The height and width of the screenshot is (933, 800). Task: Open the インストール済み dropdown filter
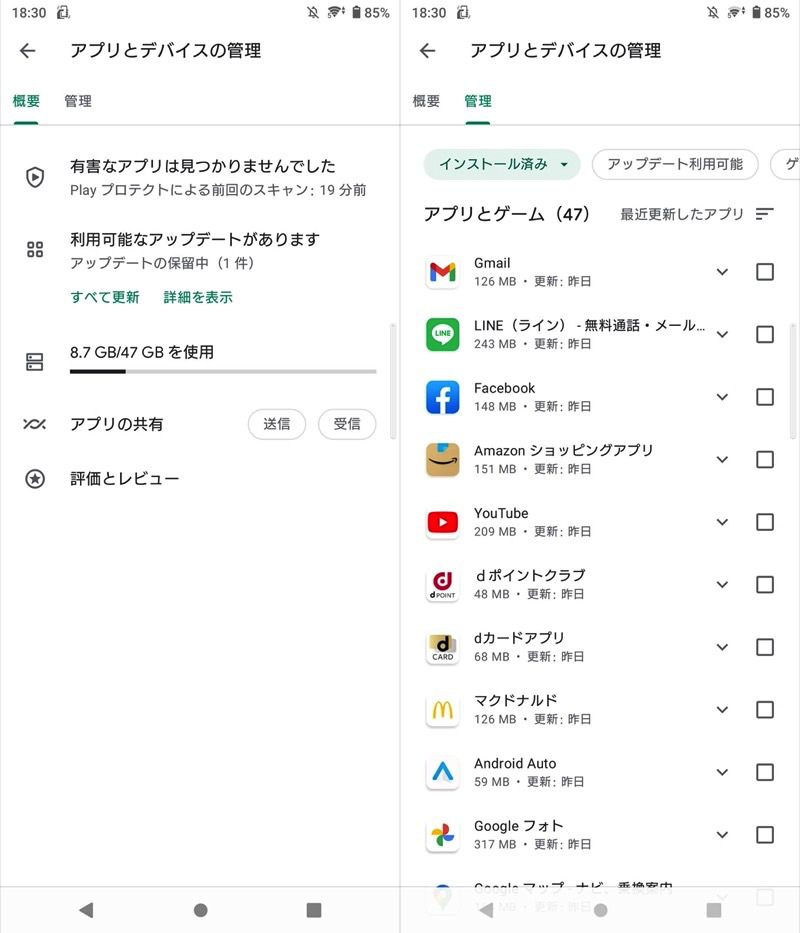click(502, 164)
